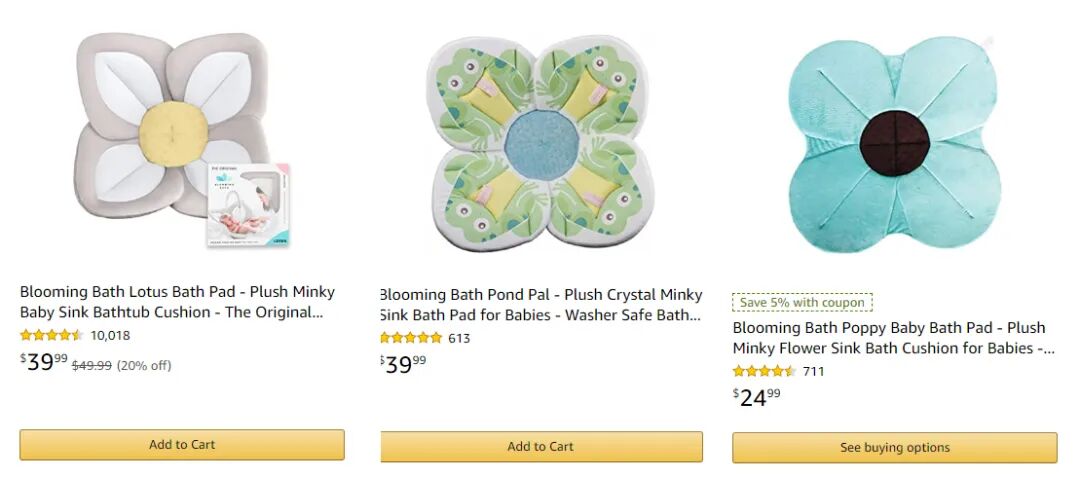
Task: Add the Pond Pal bath pad to cart
Action: [x=541, y=447]
